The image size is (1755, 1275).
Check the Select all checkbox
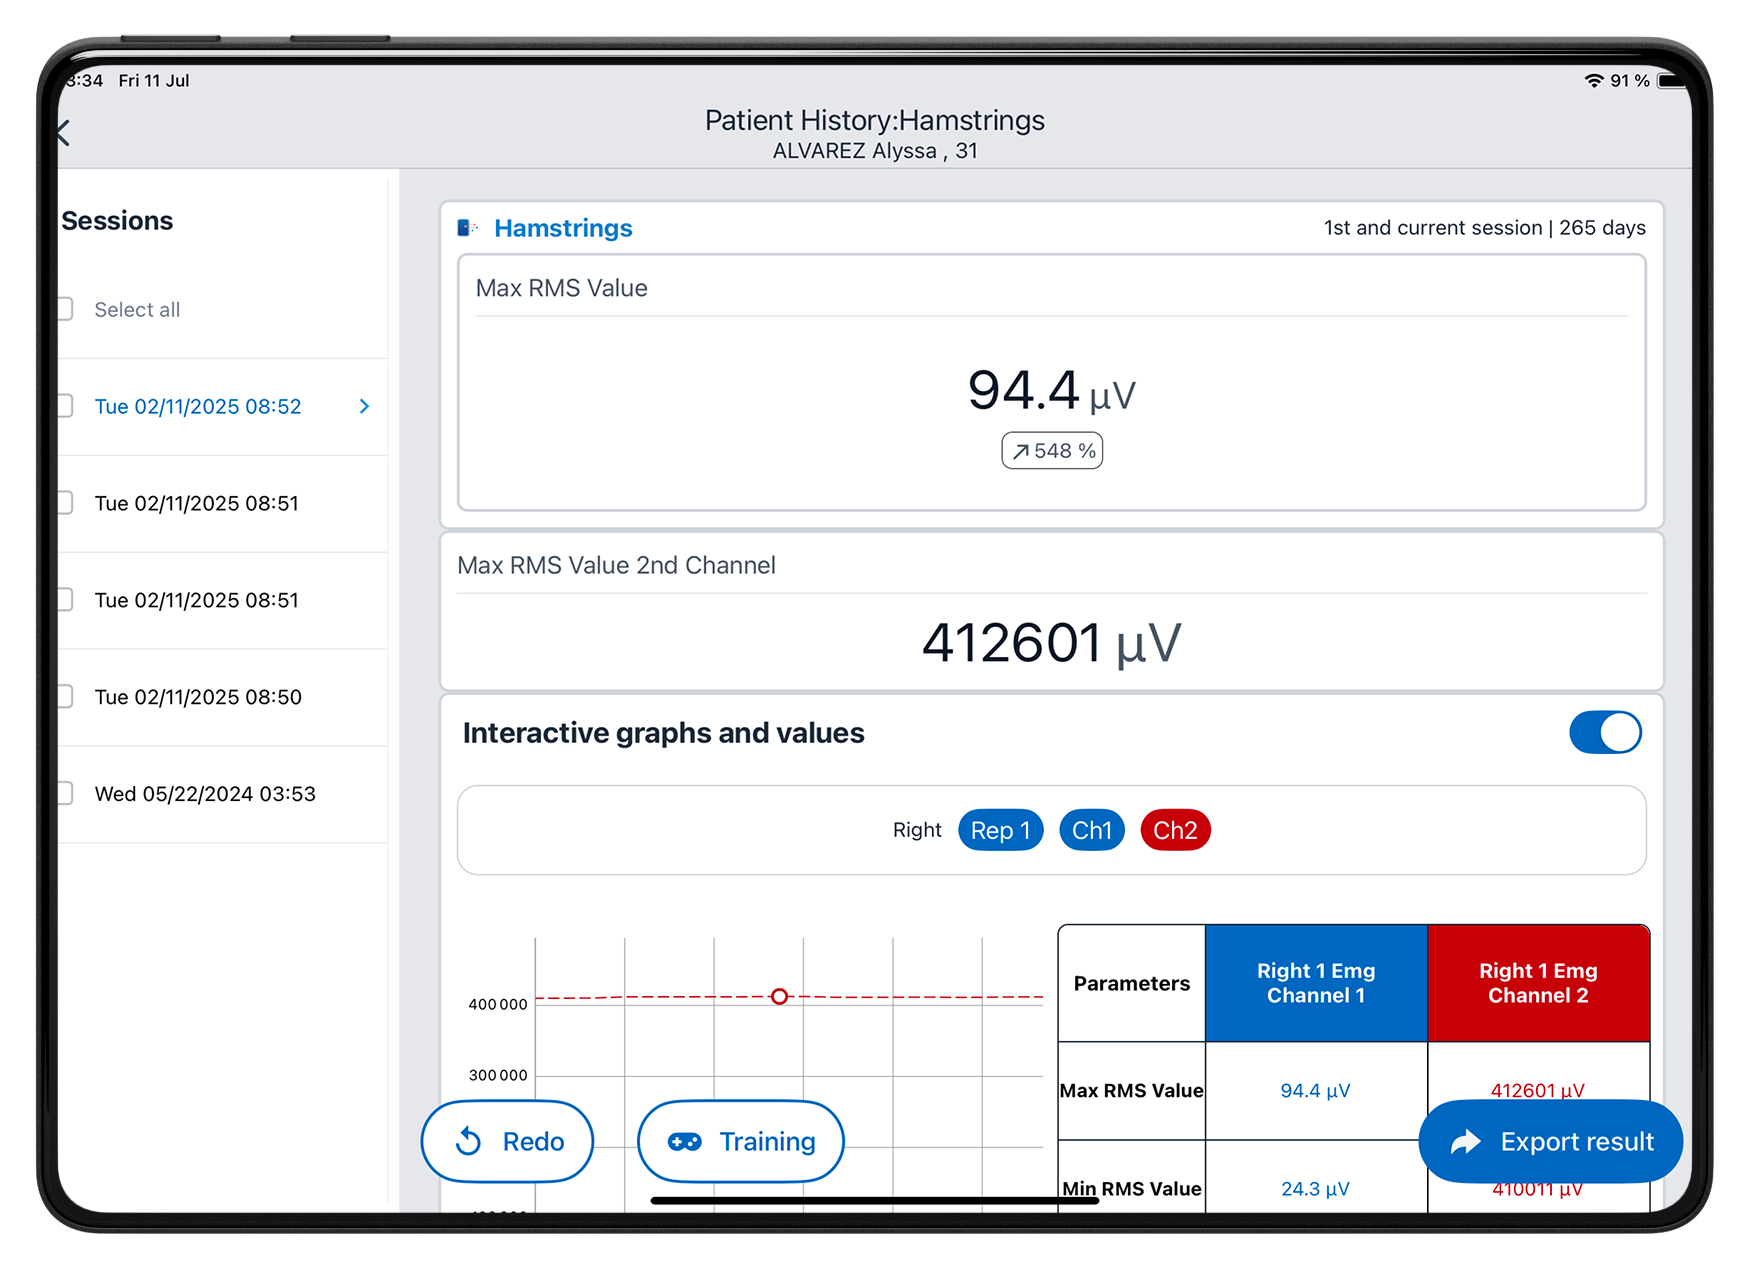(x=65, y=309)
